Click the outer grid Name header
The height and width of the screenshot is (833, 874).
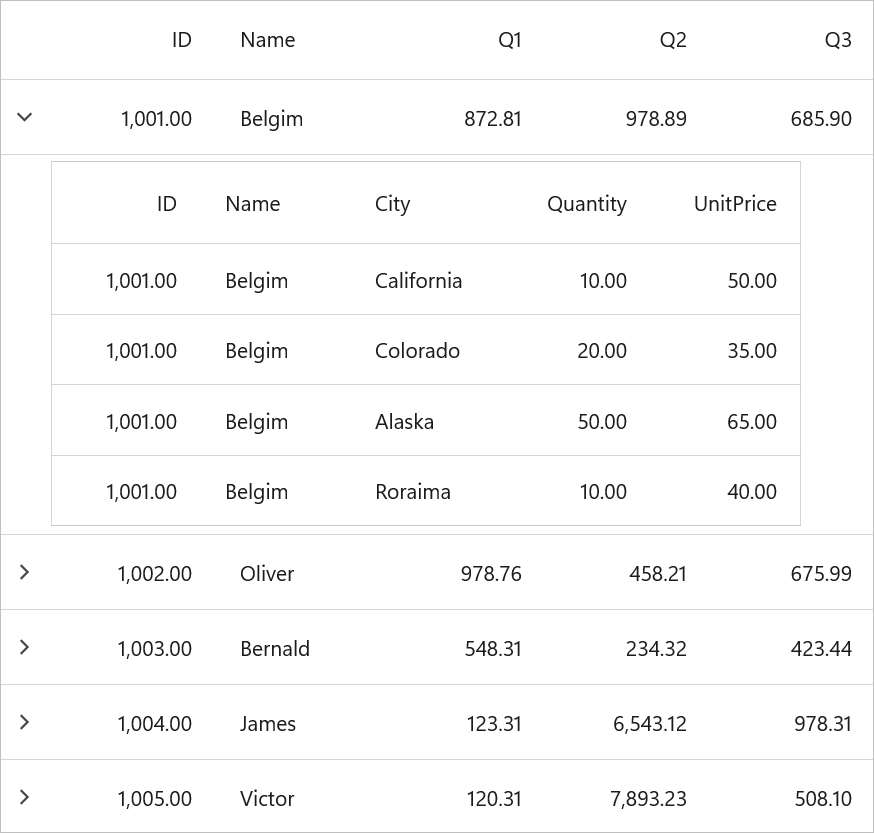pos(268,40)
